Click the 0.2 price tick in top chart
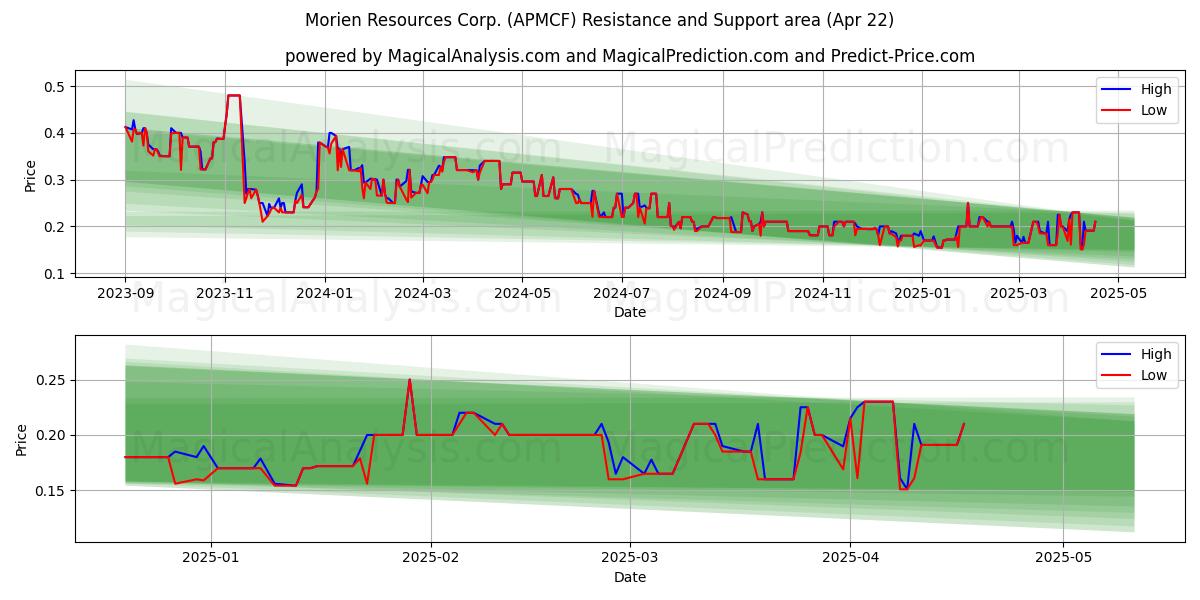The width and height of the screenshot is (1200, 600). (x=55, y=227)
